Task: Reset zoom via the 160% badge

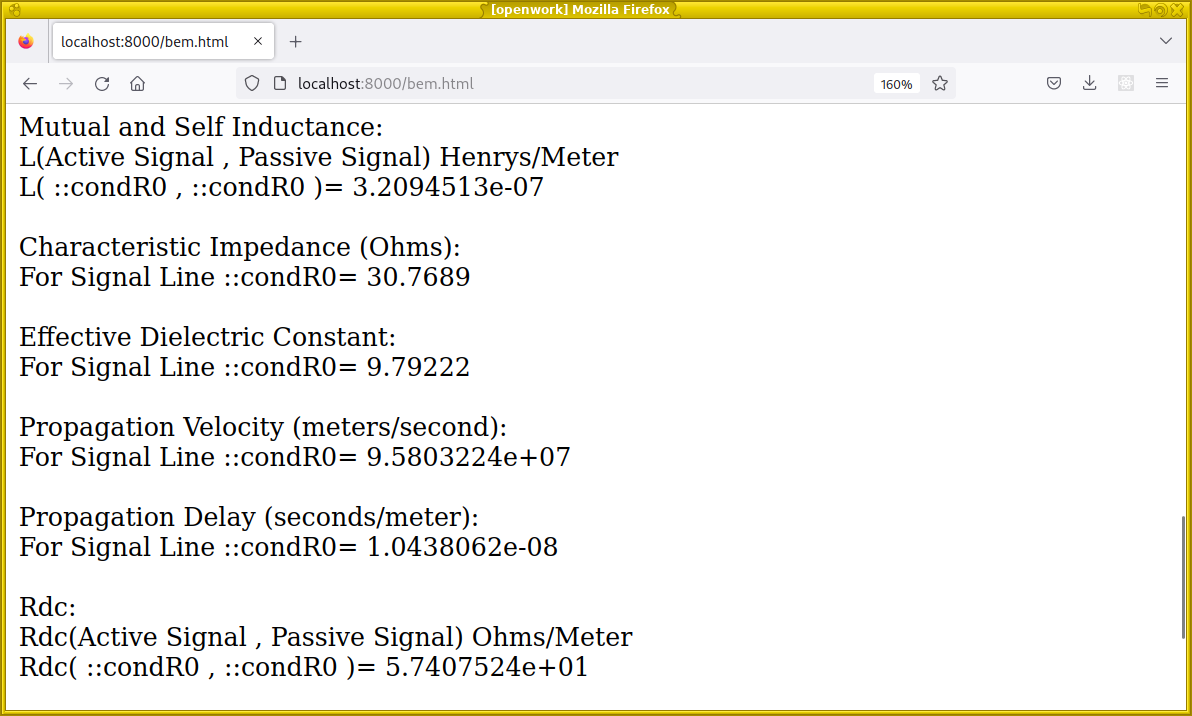Action: (896, 84)
